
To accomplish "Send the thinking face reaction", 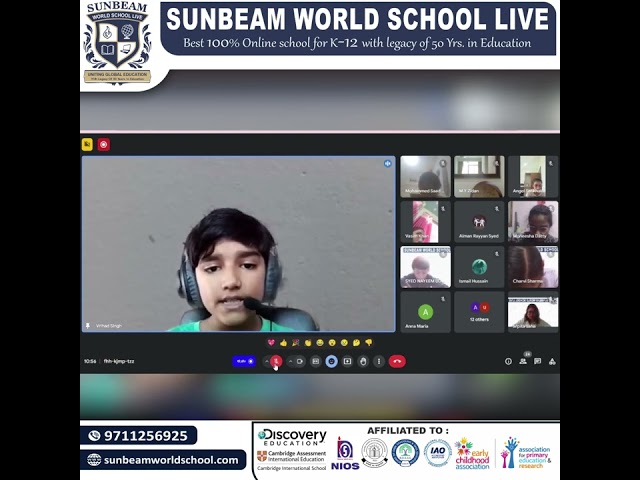I will click(357, 343).
